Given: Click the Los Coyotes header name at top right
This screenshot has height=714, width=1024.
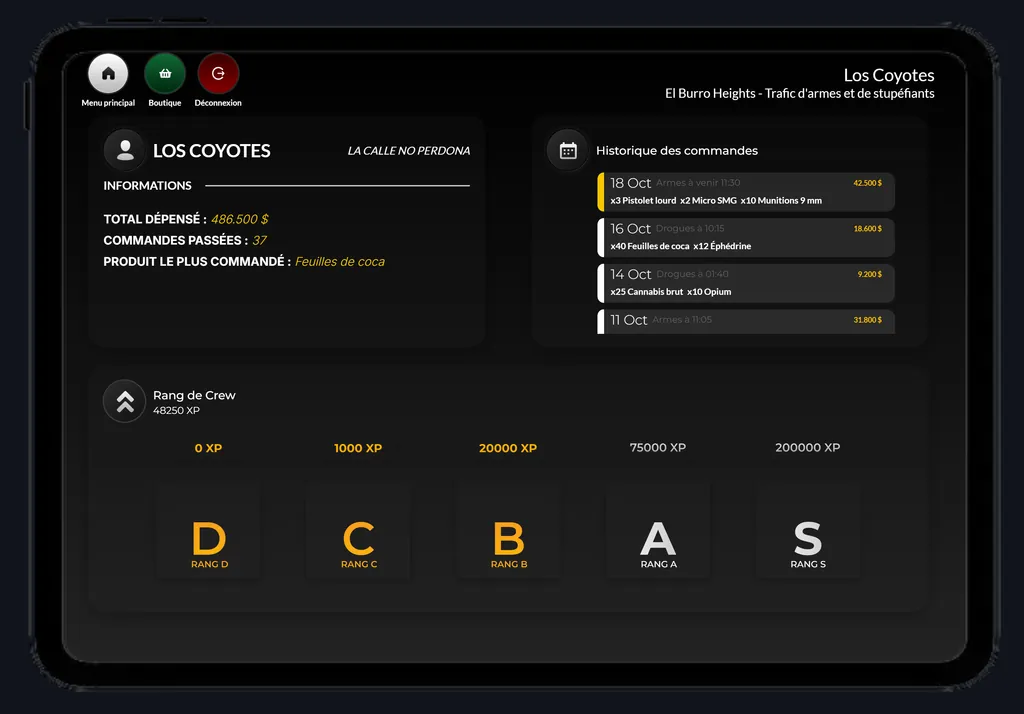Looking at the screenshot, I should tap(889, 75).
